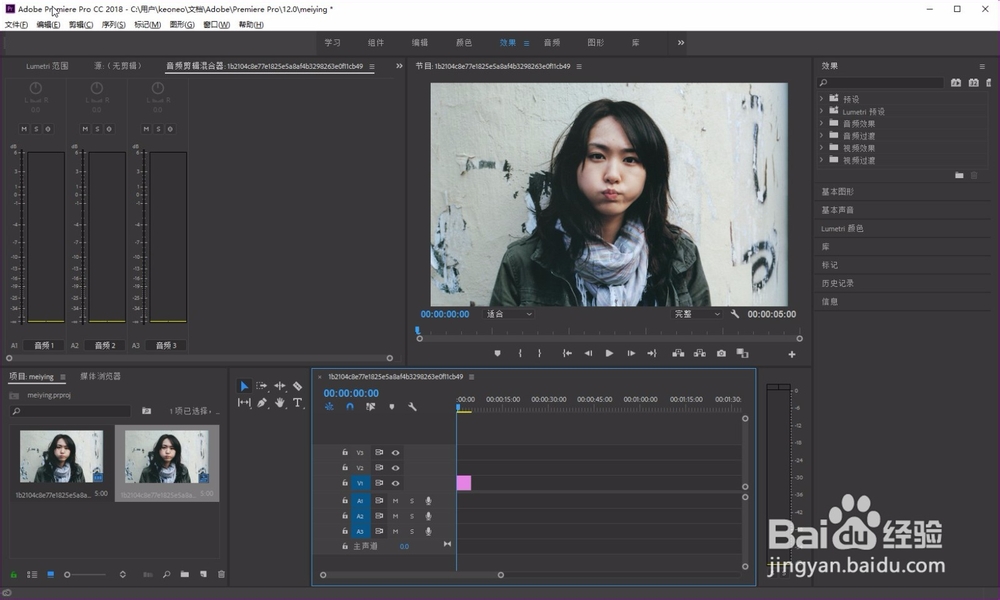Open the 基本图形 panel

tap(837, 192)
